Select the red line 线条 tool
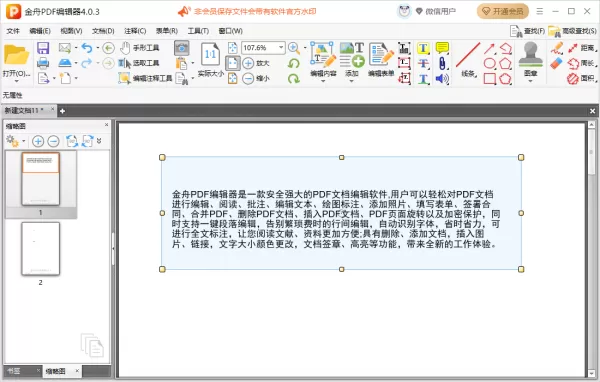 point(468,59)
